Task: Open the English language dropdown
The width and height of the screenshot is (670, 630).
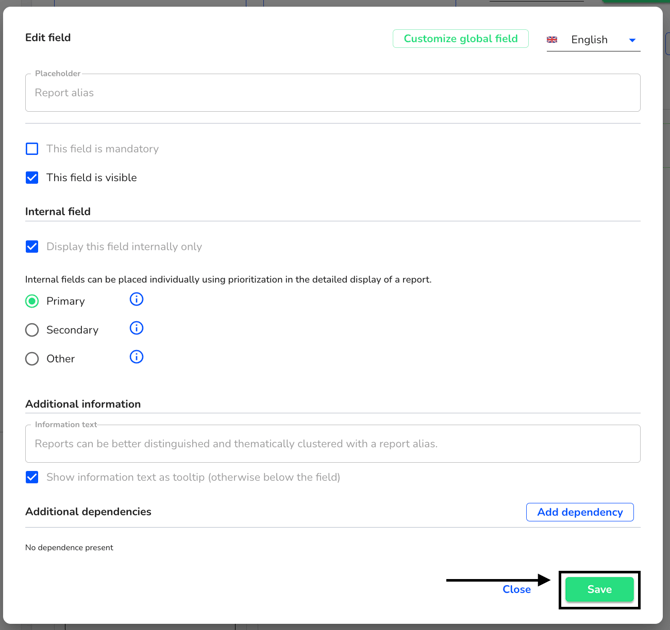Action: tap(590, 40)
